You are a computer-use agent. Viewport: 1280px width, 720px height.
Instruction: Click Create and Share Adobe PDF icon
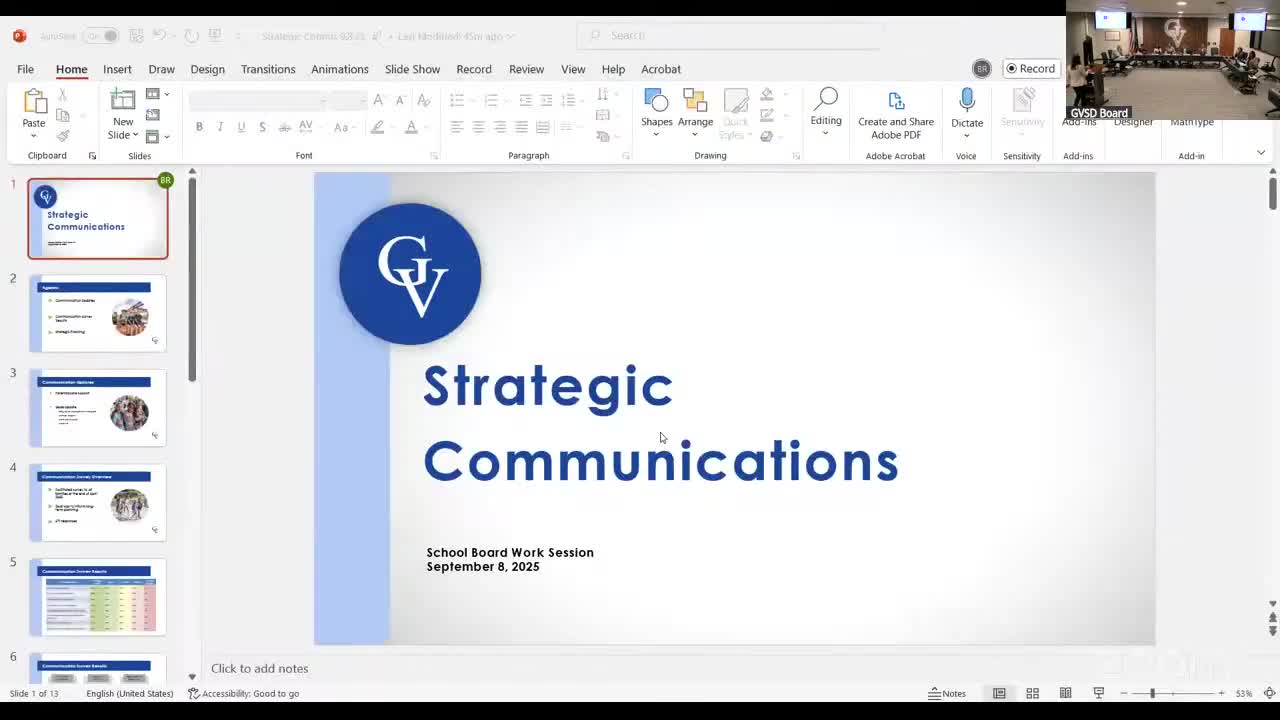pos(895,115)
